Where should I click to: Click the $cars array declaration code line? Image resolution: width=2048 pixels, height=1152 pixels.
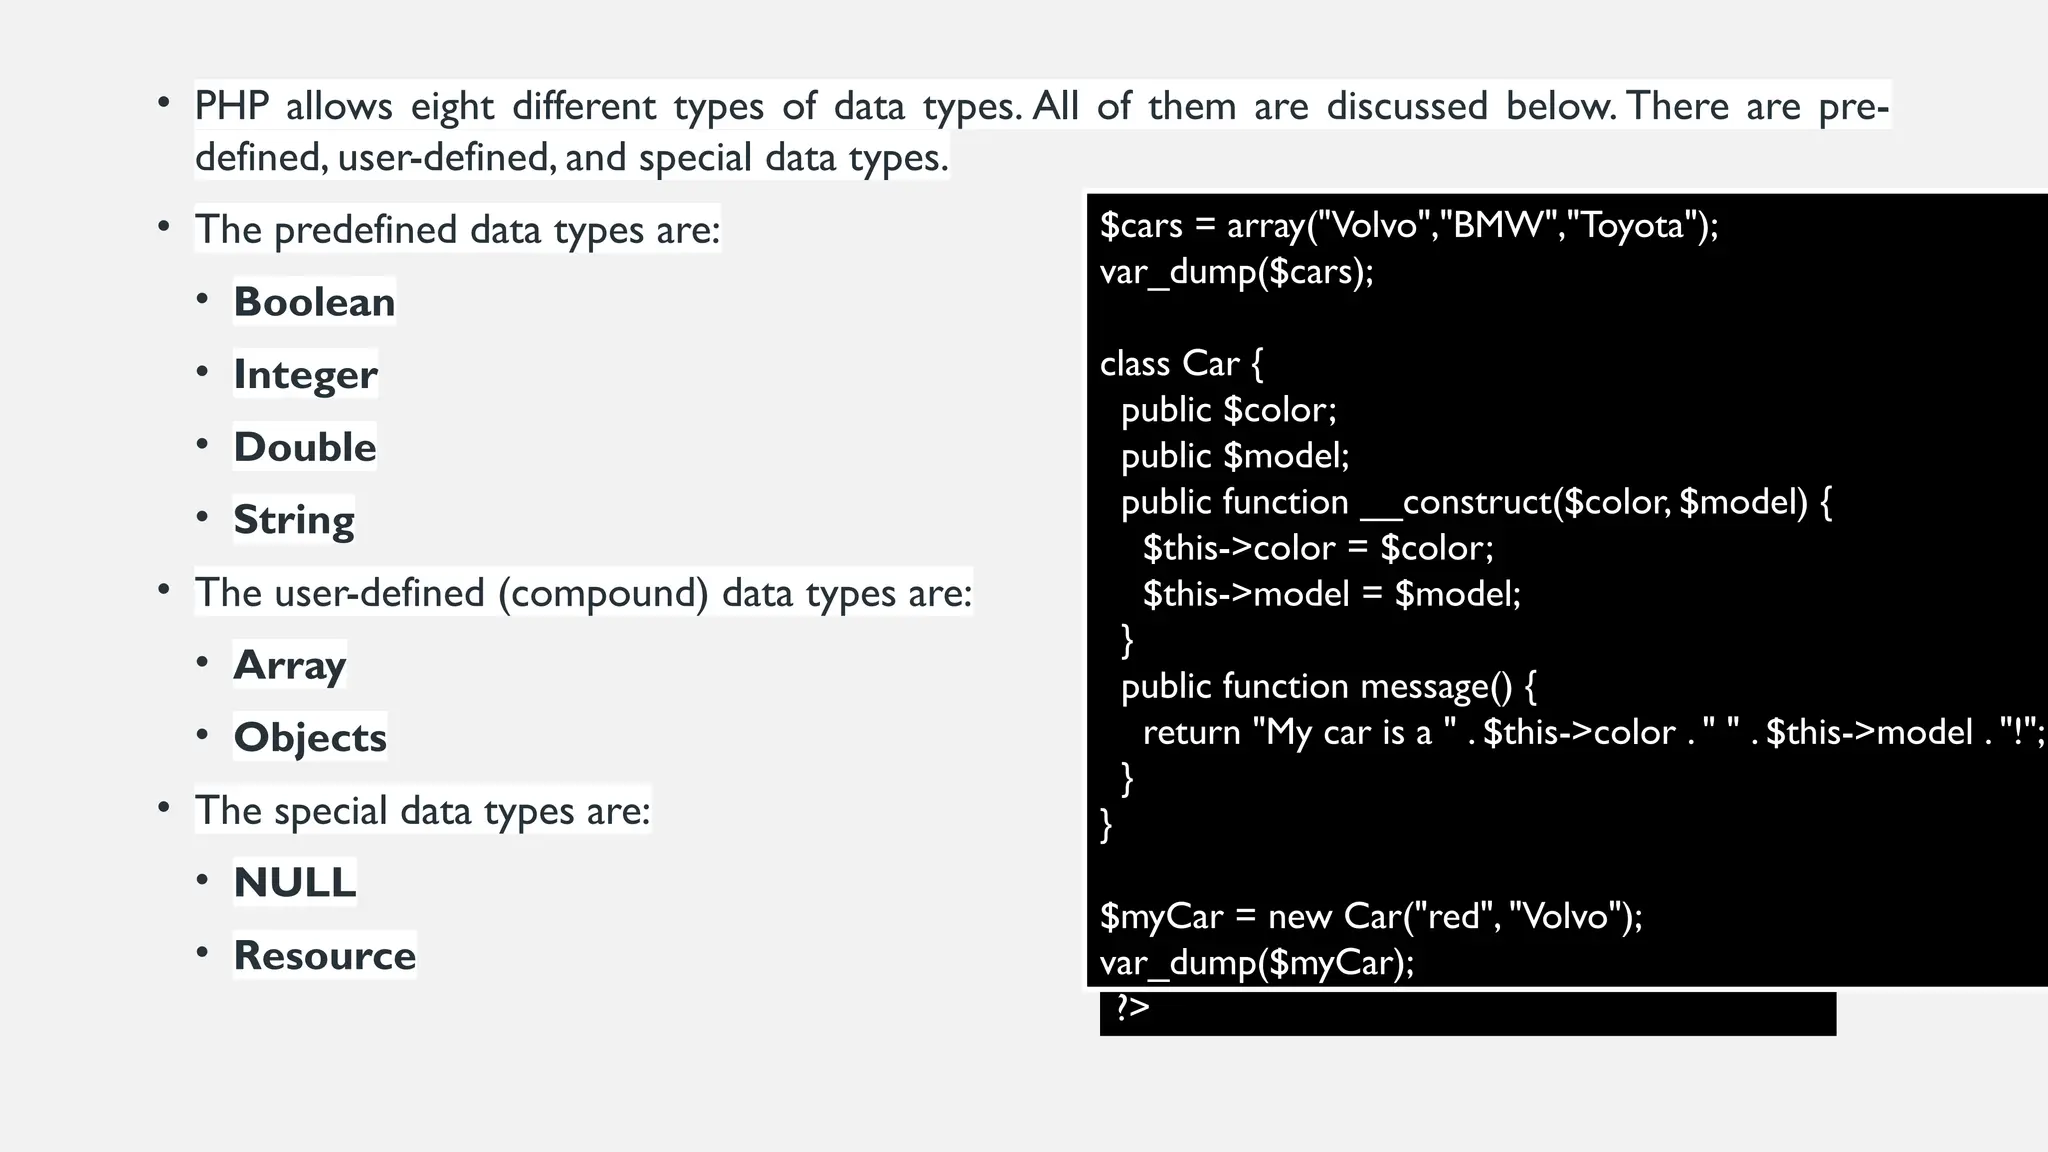(1409, 225)
